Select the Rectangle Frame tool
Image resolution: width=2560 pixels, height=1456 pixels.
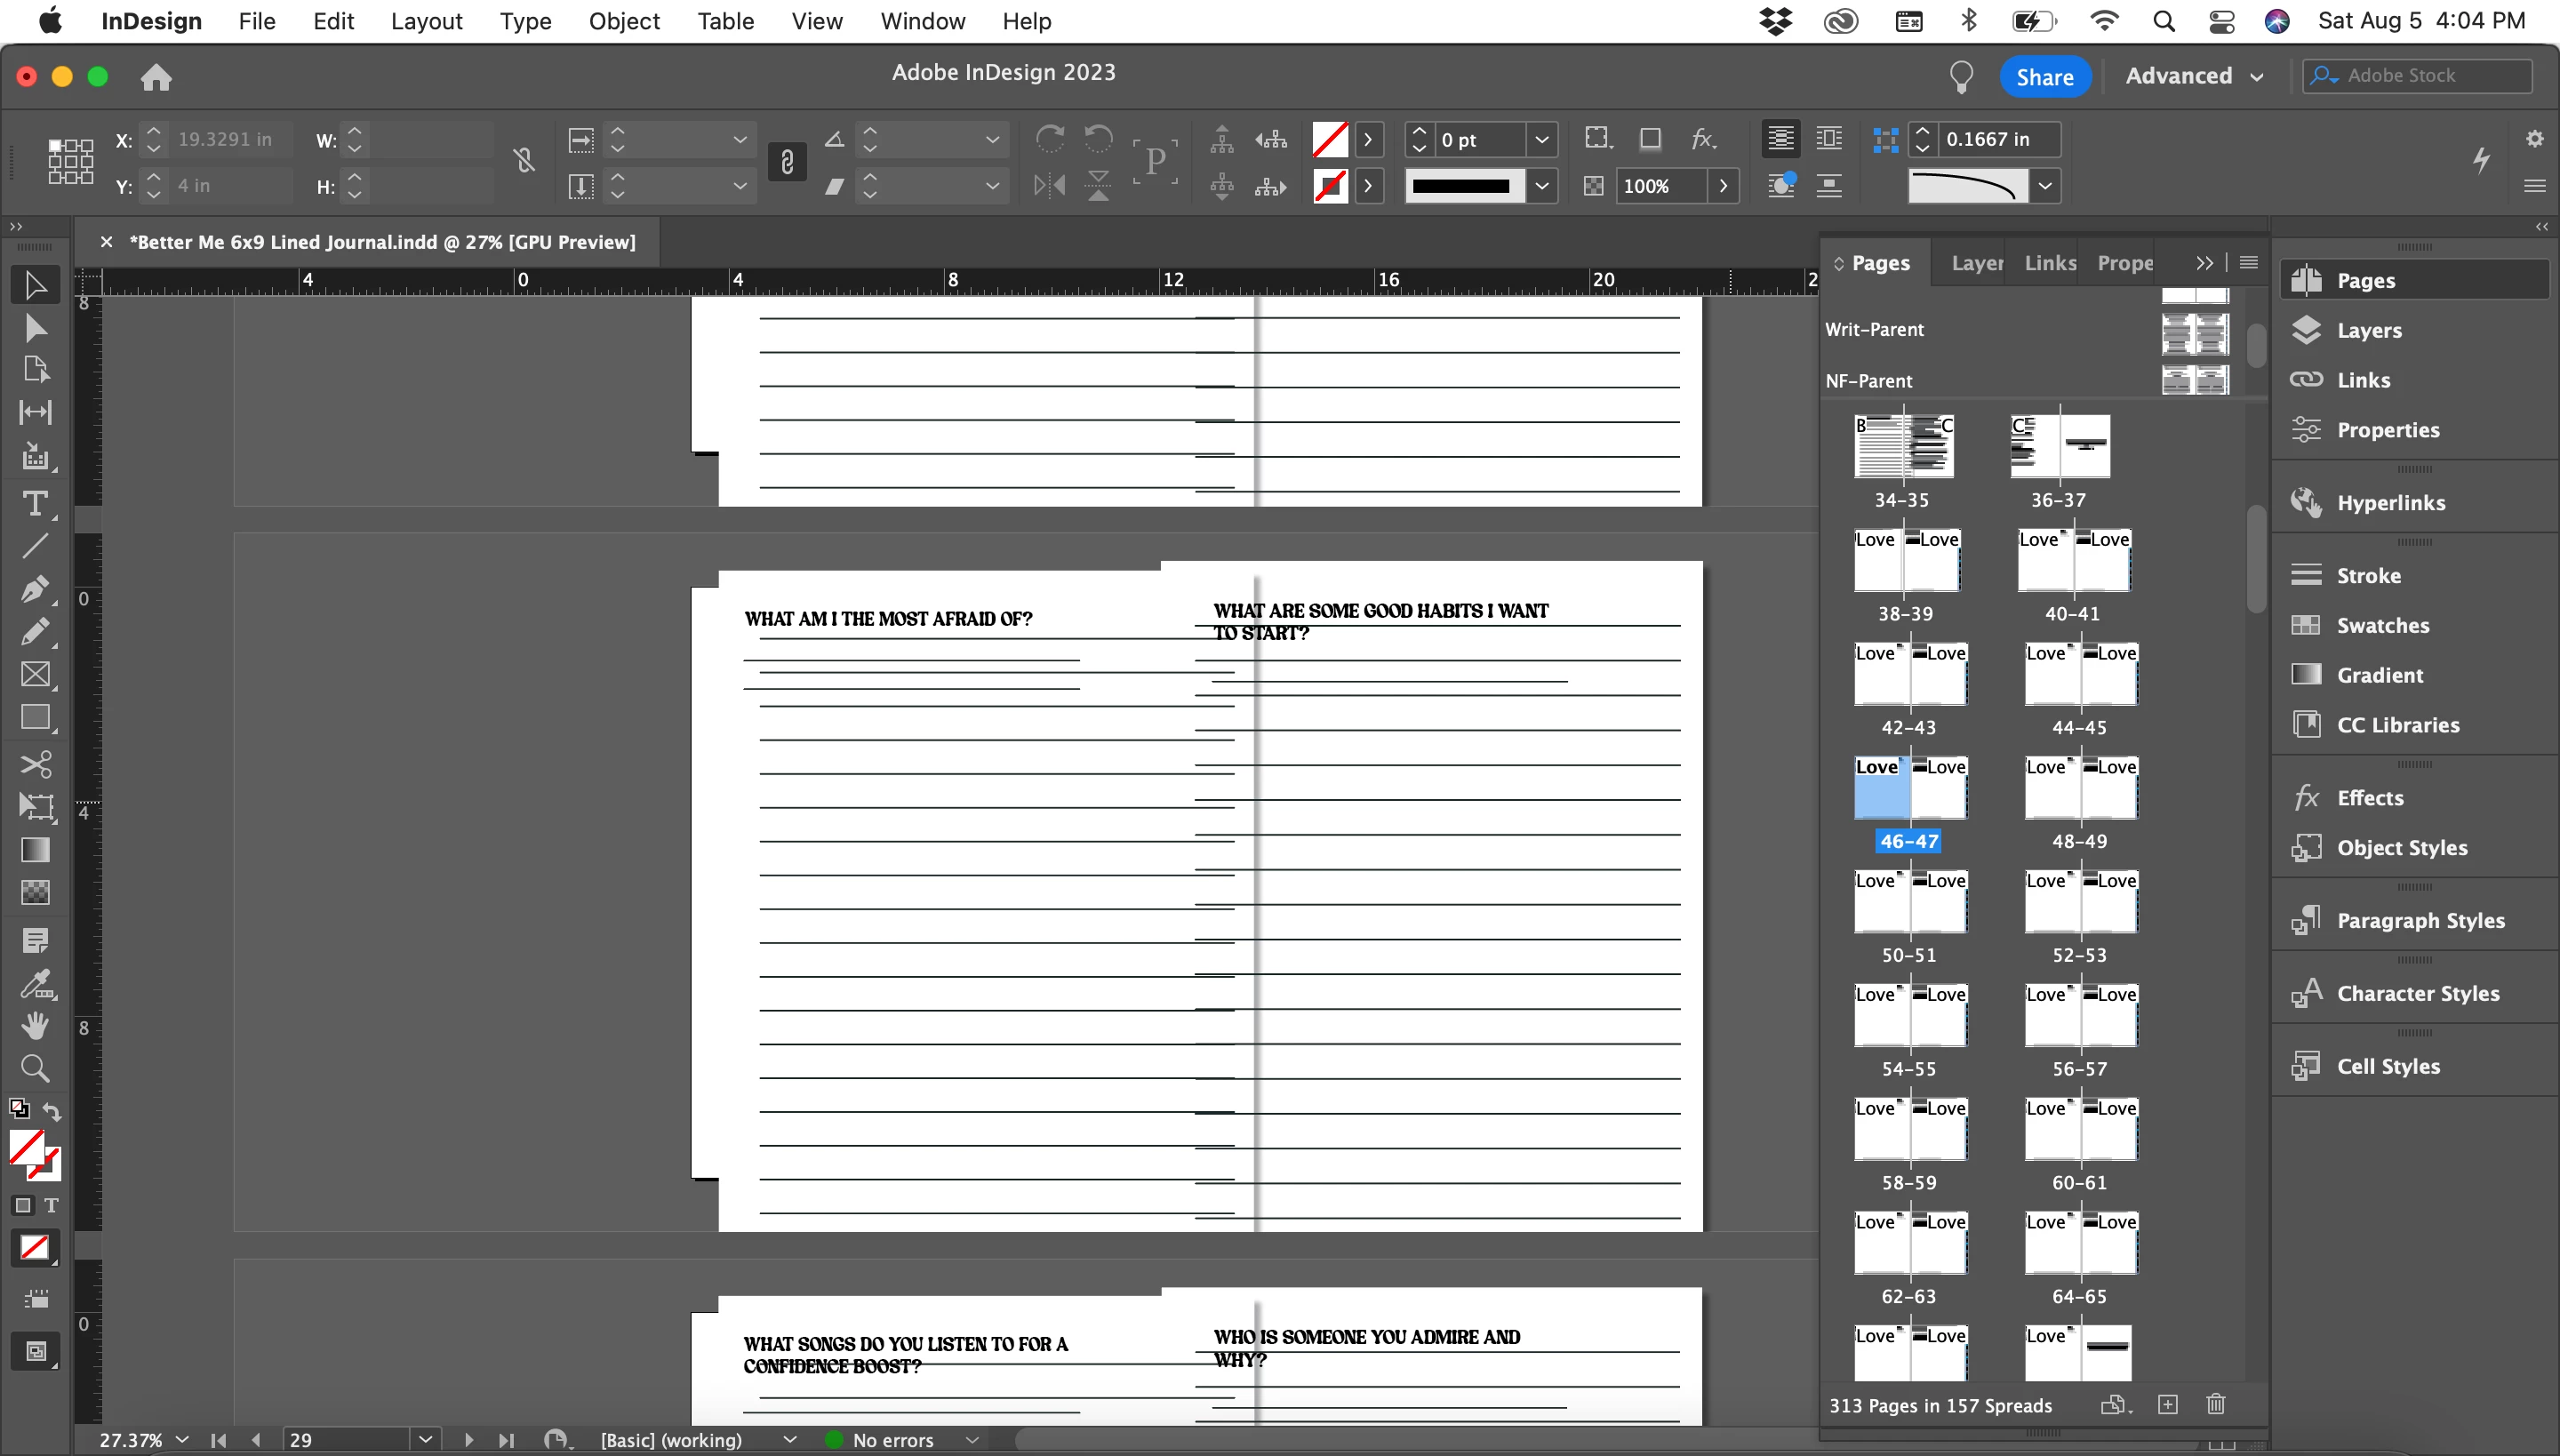(35, 675)
